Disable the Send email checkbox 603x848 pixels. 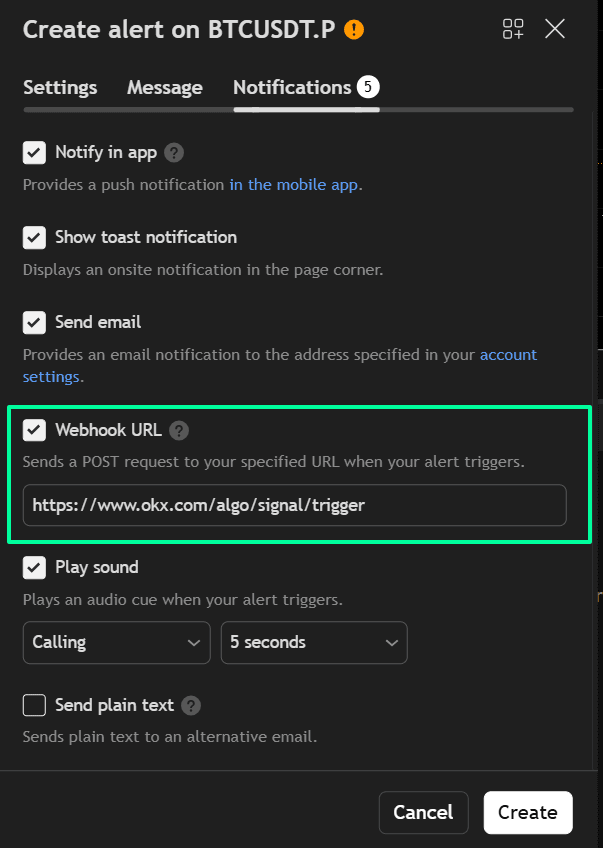click(35, 323)
